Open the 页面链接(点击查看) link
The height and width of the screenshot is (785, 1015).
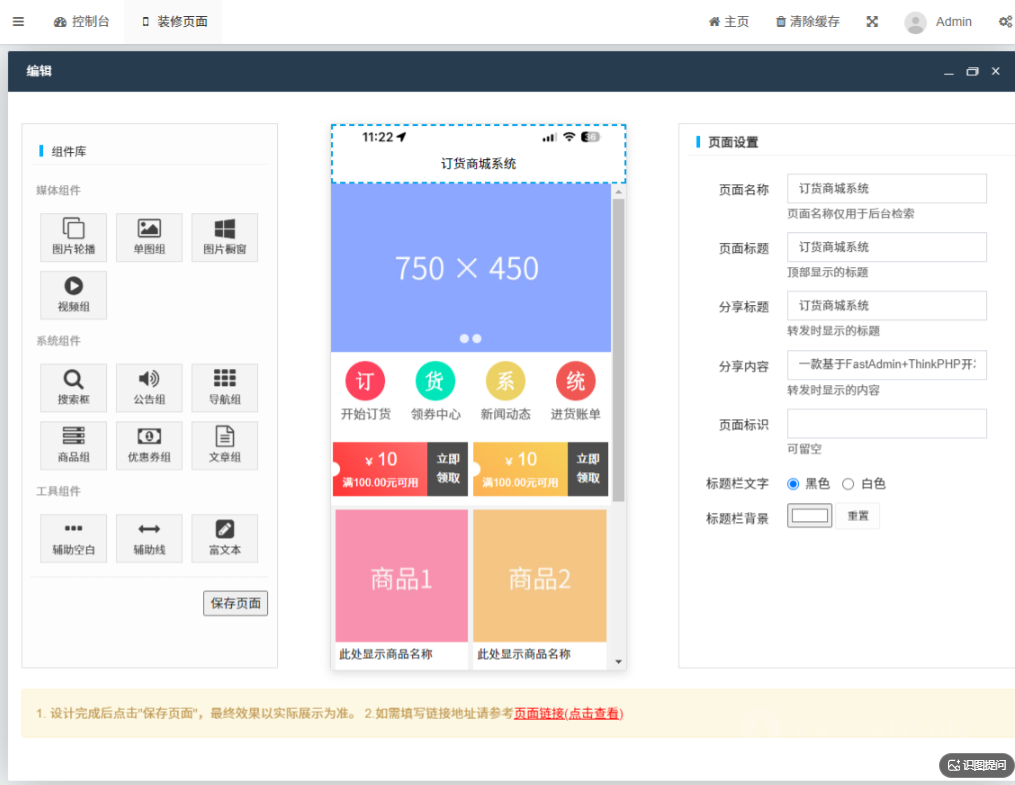point(568,713)
